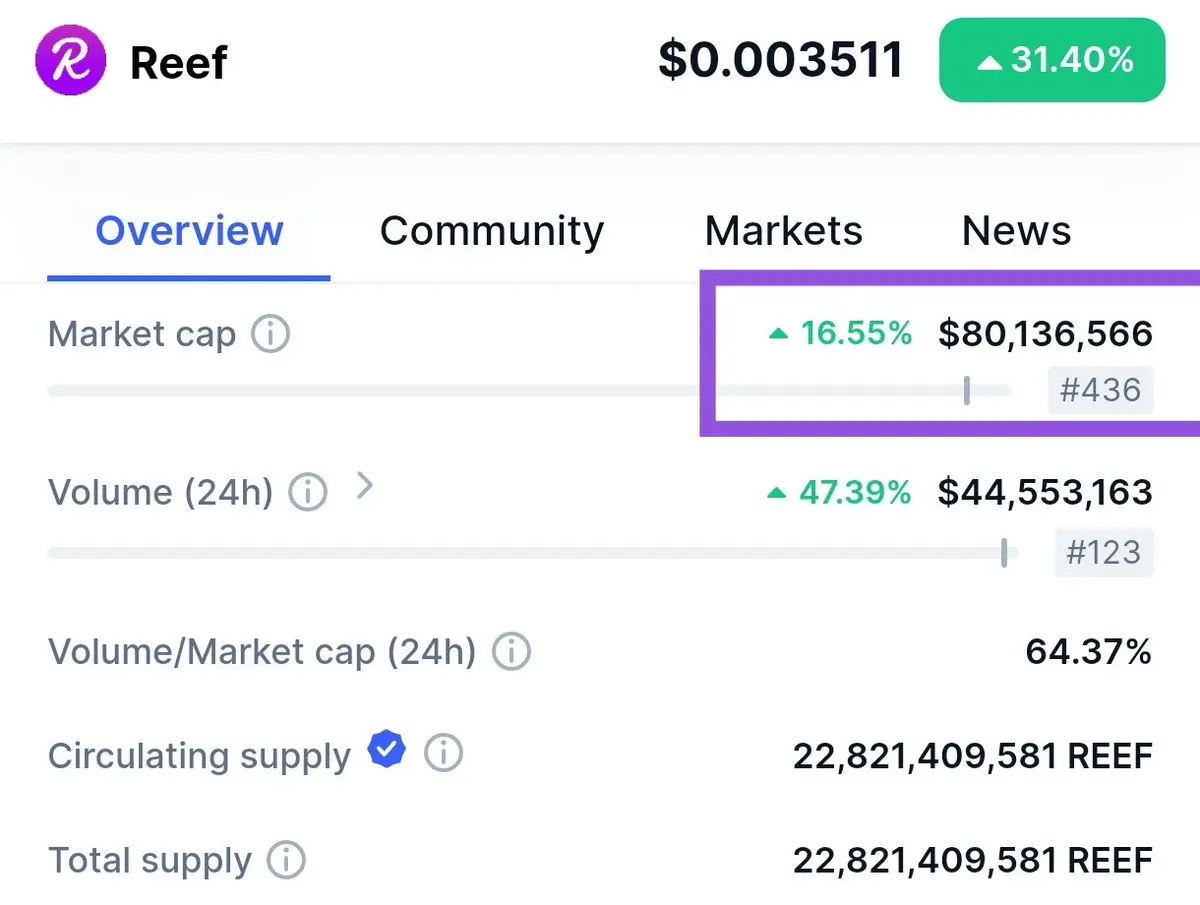Click the Market cap label
The image size is (1200, 905).
coord(142,334)
